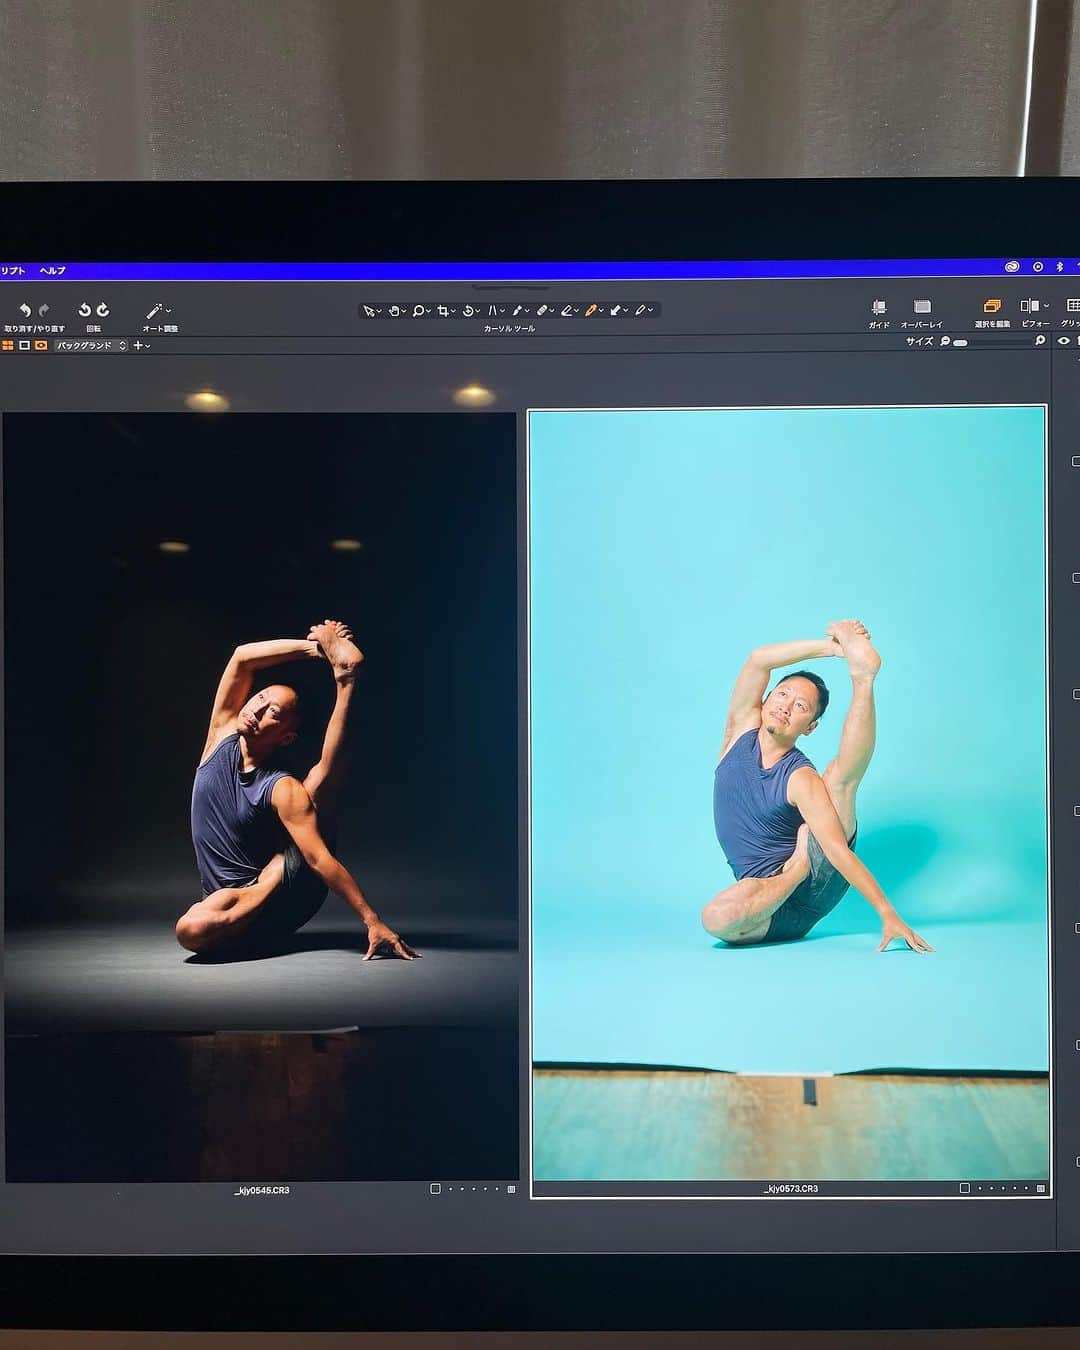Image resolution: width=1080 pixels, height=1350 pixels.
Task: Rotate image counterclockwise
Action: (85, 310)
